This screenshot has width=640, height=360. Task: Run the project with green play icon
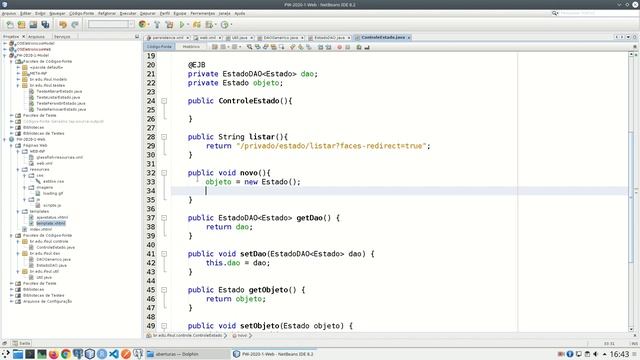tap(182, 25)
